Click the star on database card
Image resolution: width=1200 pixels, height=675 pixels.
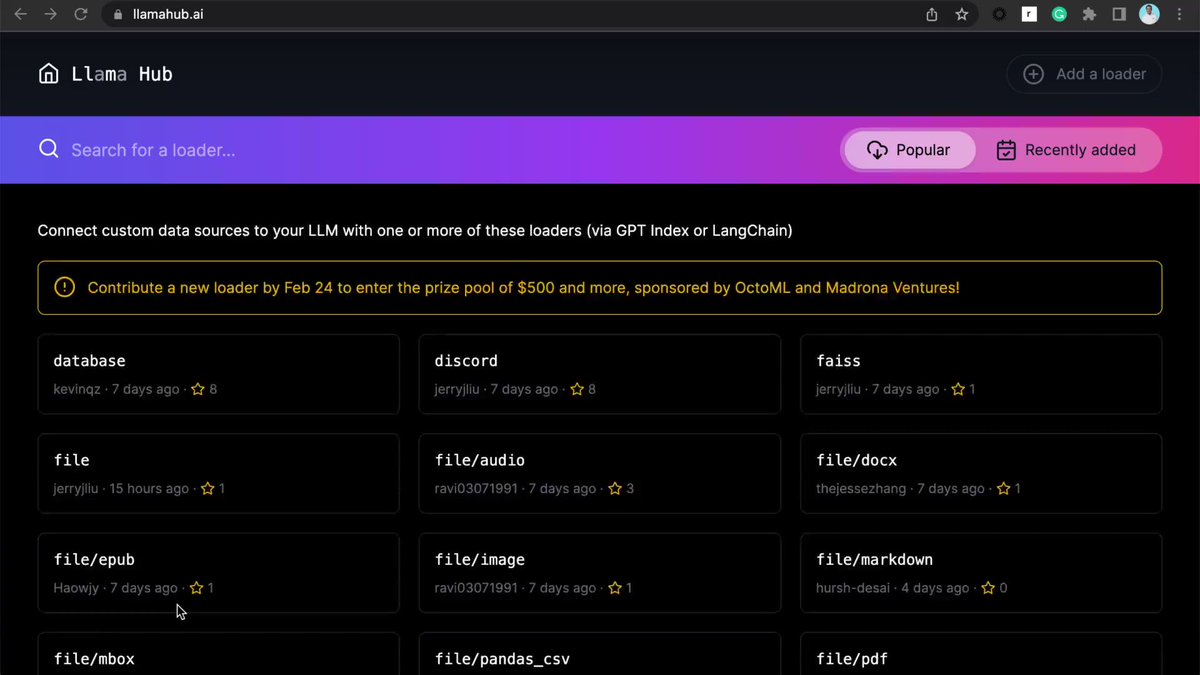tap(198, 389)
